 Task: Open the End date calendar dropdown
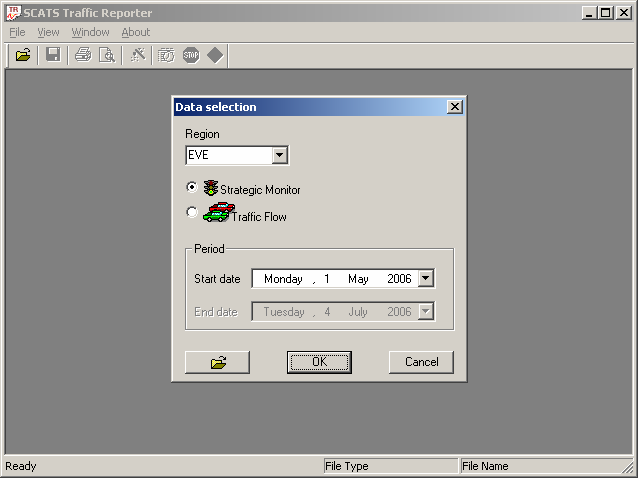click(x=426, y=312)
